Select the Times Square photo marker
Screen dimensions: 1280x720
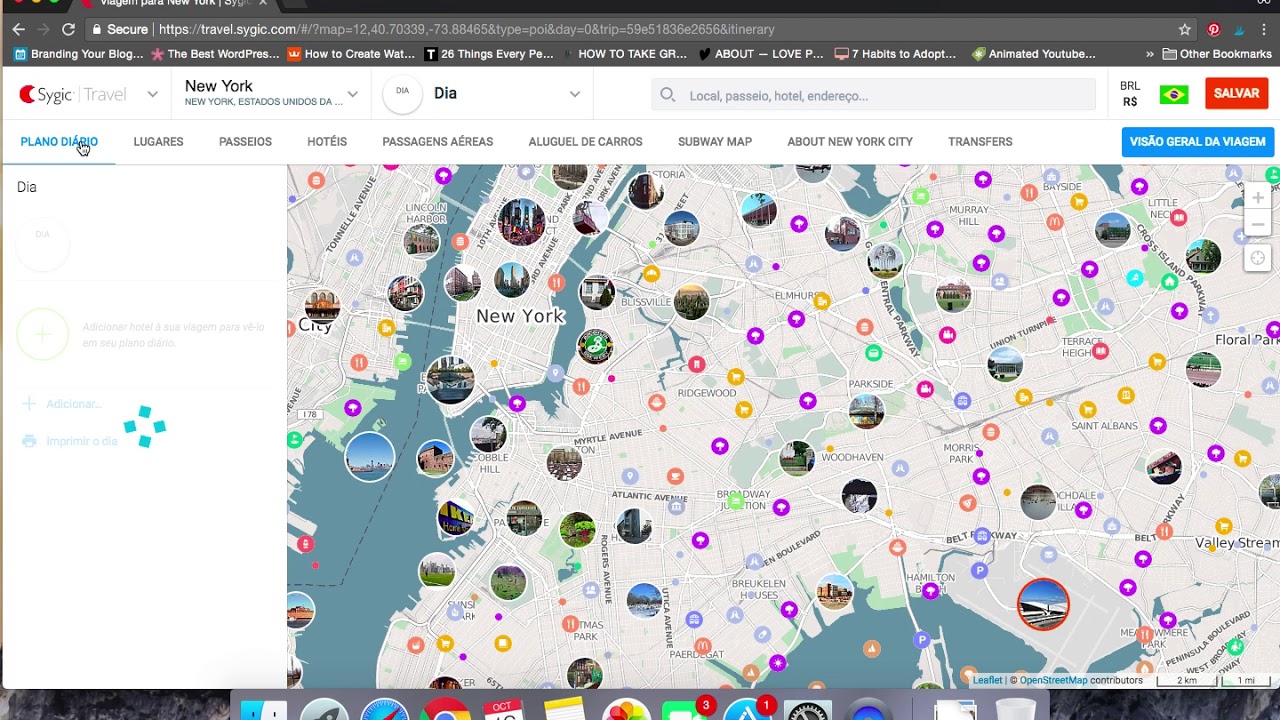tap(522, 221)
